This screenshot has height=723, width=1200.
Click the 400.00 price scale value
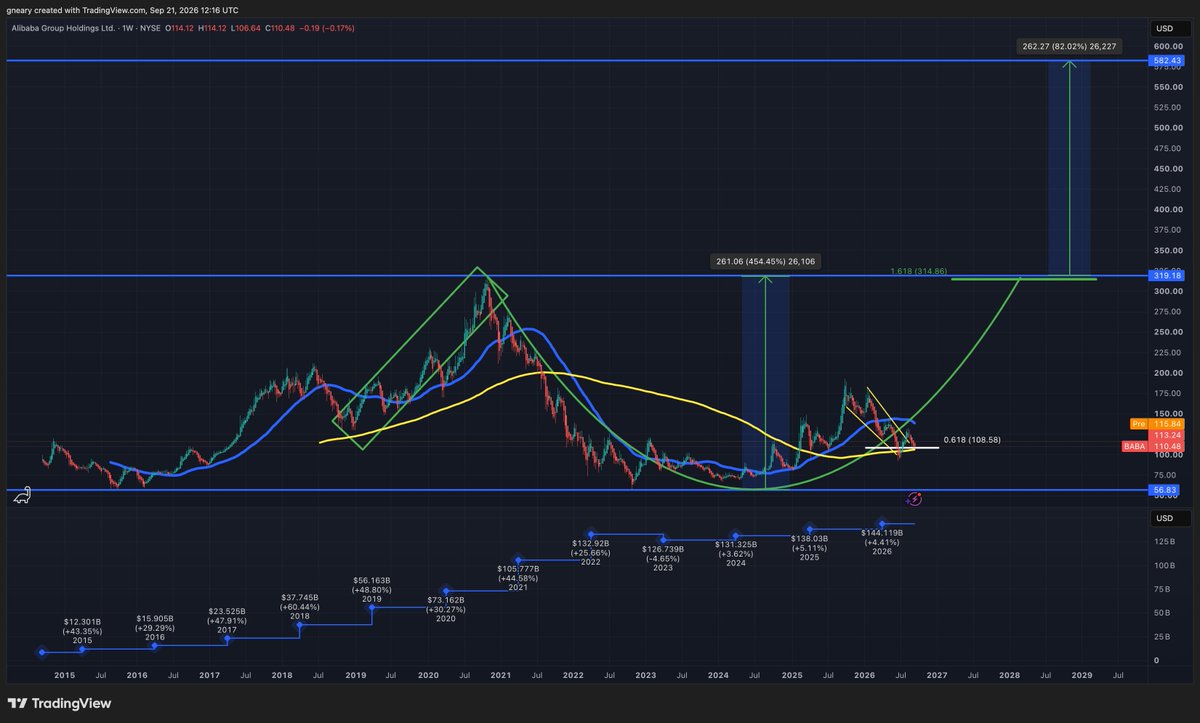[1166, 210]
